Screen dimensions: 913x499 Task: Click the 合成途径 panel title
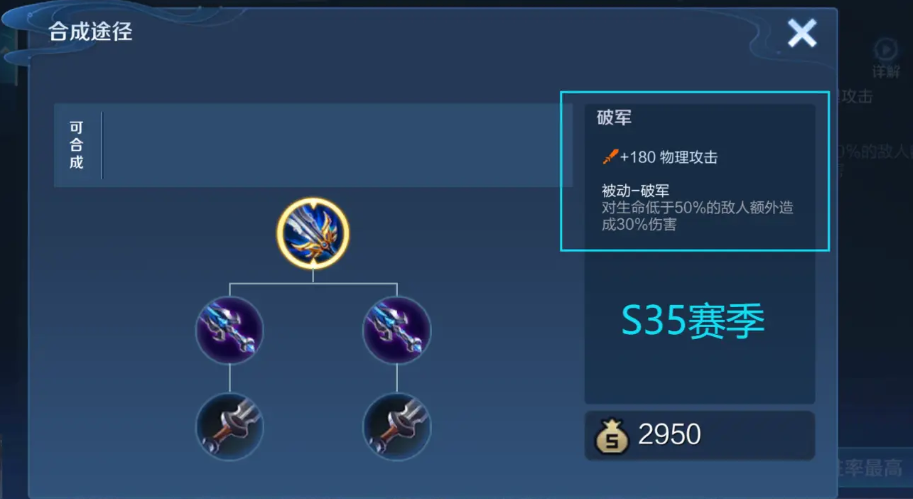coord(90,31)
